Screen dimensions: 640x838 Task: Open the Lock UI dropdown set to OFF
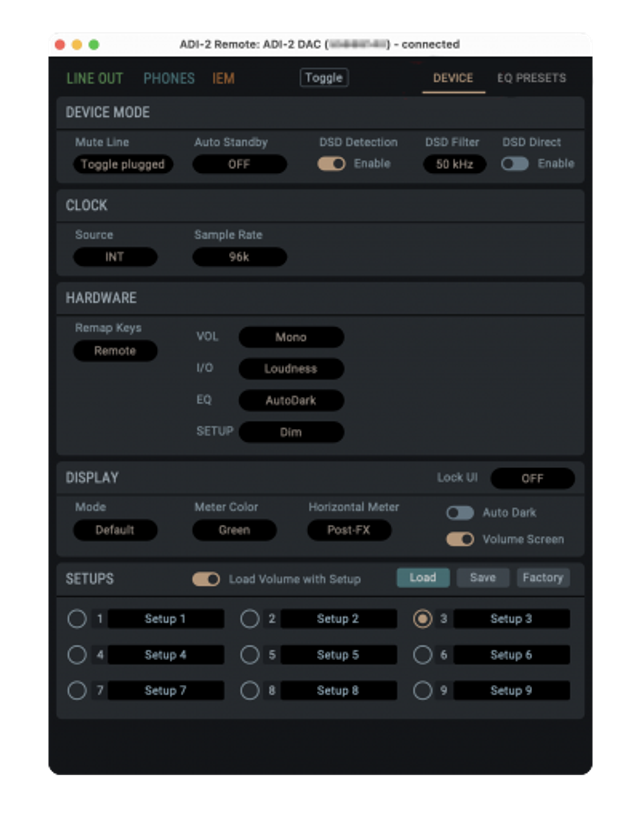tap(533, 478)
